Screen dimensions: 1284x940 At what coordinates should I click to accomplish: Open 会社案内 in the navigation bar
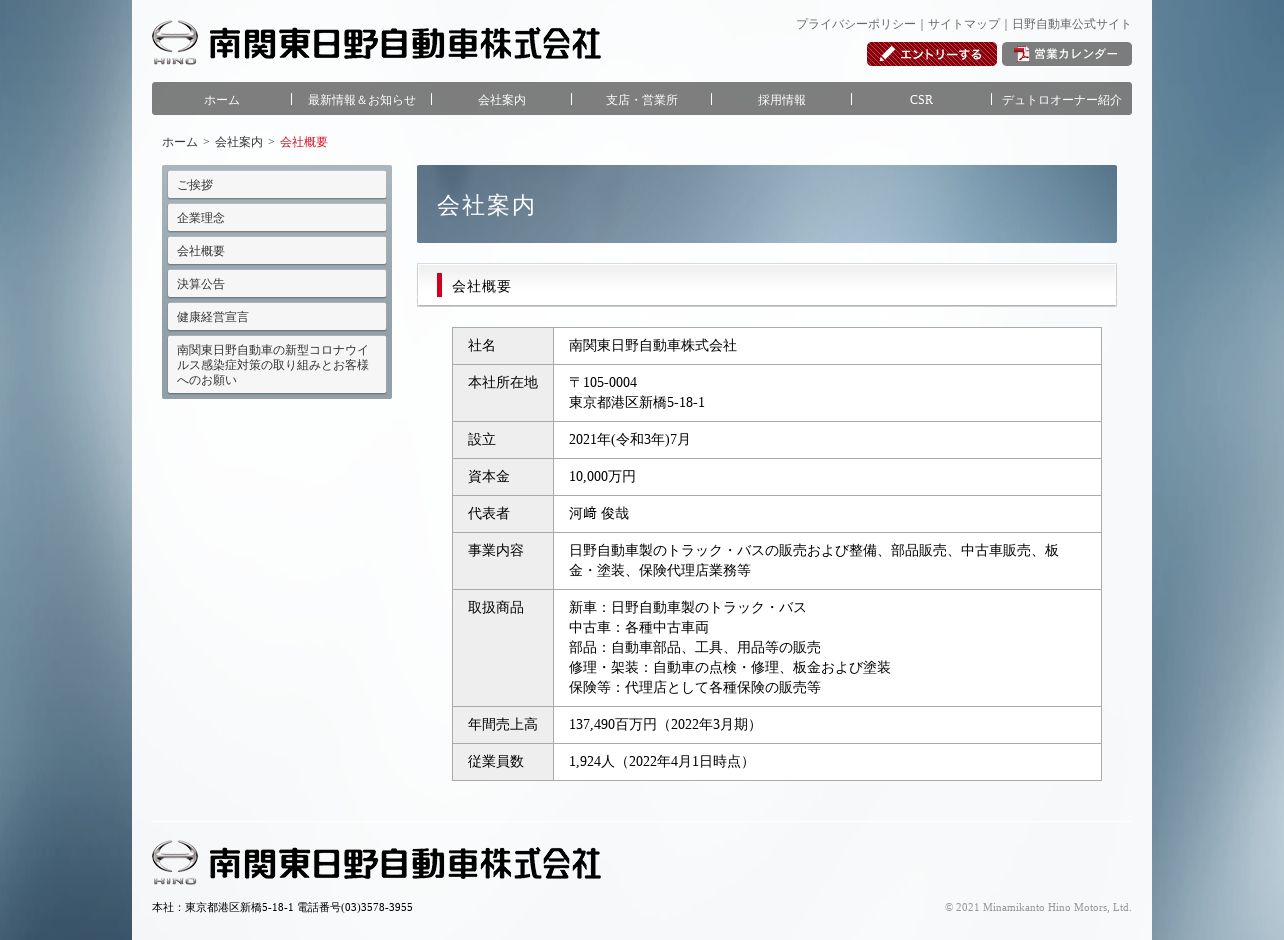coord(502,99)
